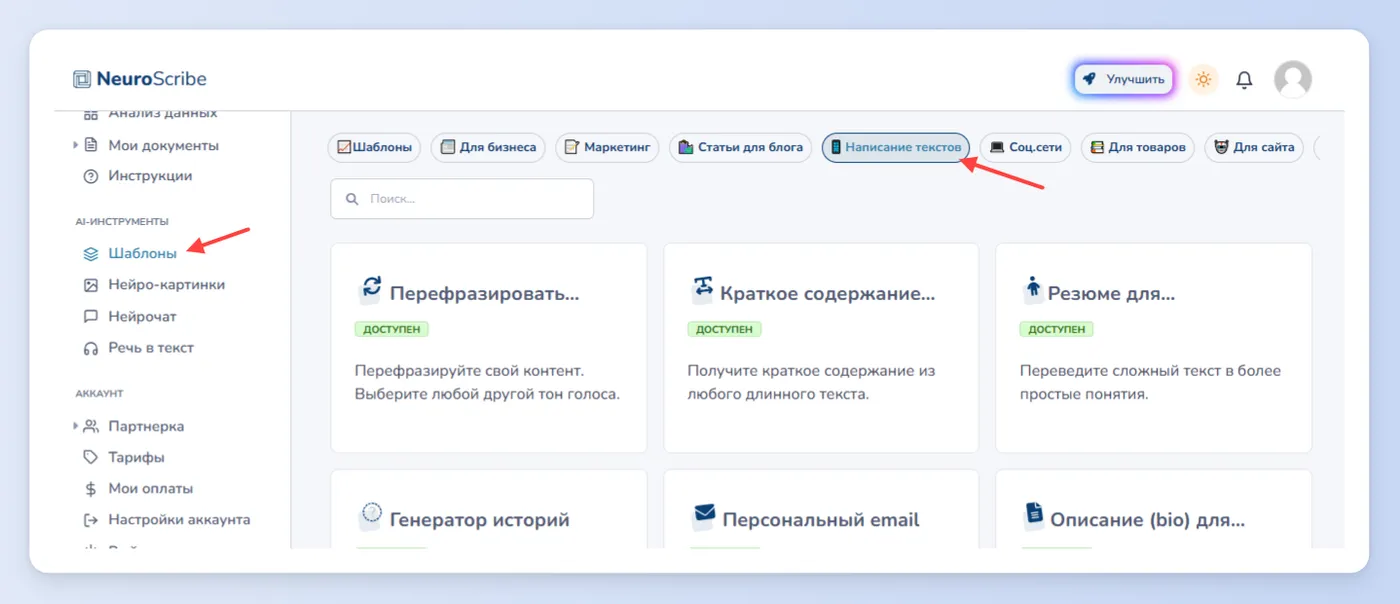Click the АККАУНТ section heading
1400x604 pixels.
point(99,394)
